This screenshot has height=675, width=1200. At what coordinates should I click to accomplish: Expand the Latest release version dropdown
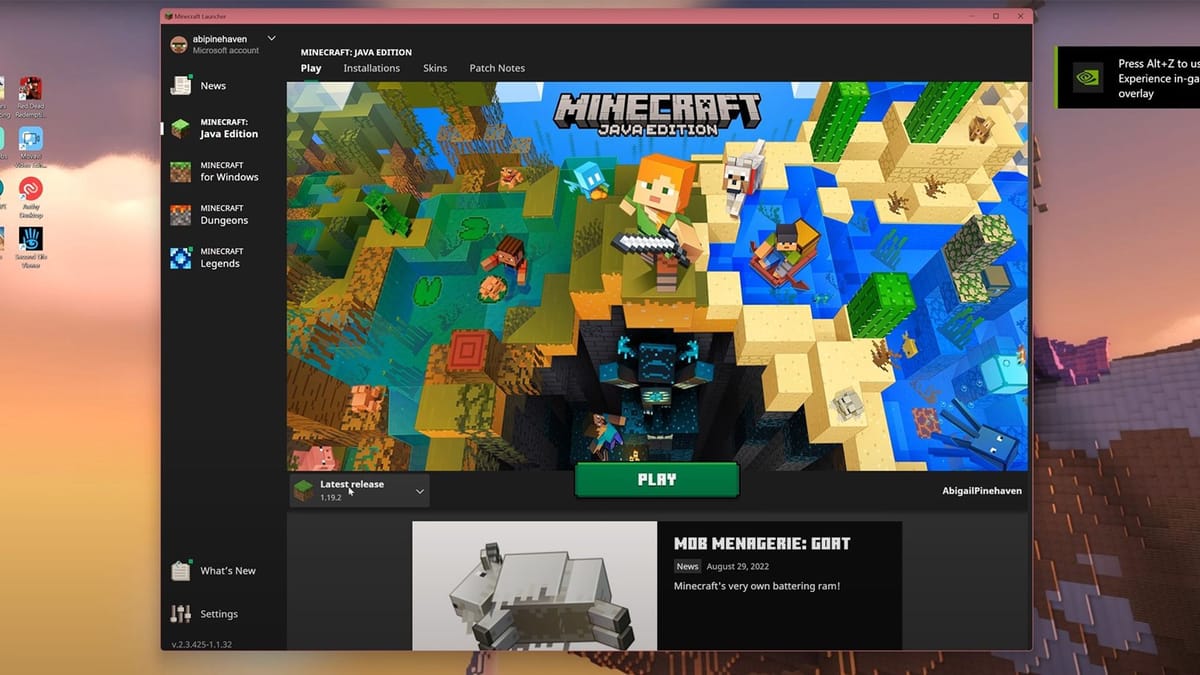tap(419, 490)
